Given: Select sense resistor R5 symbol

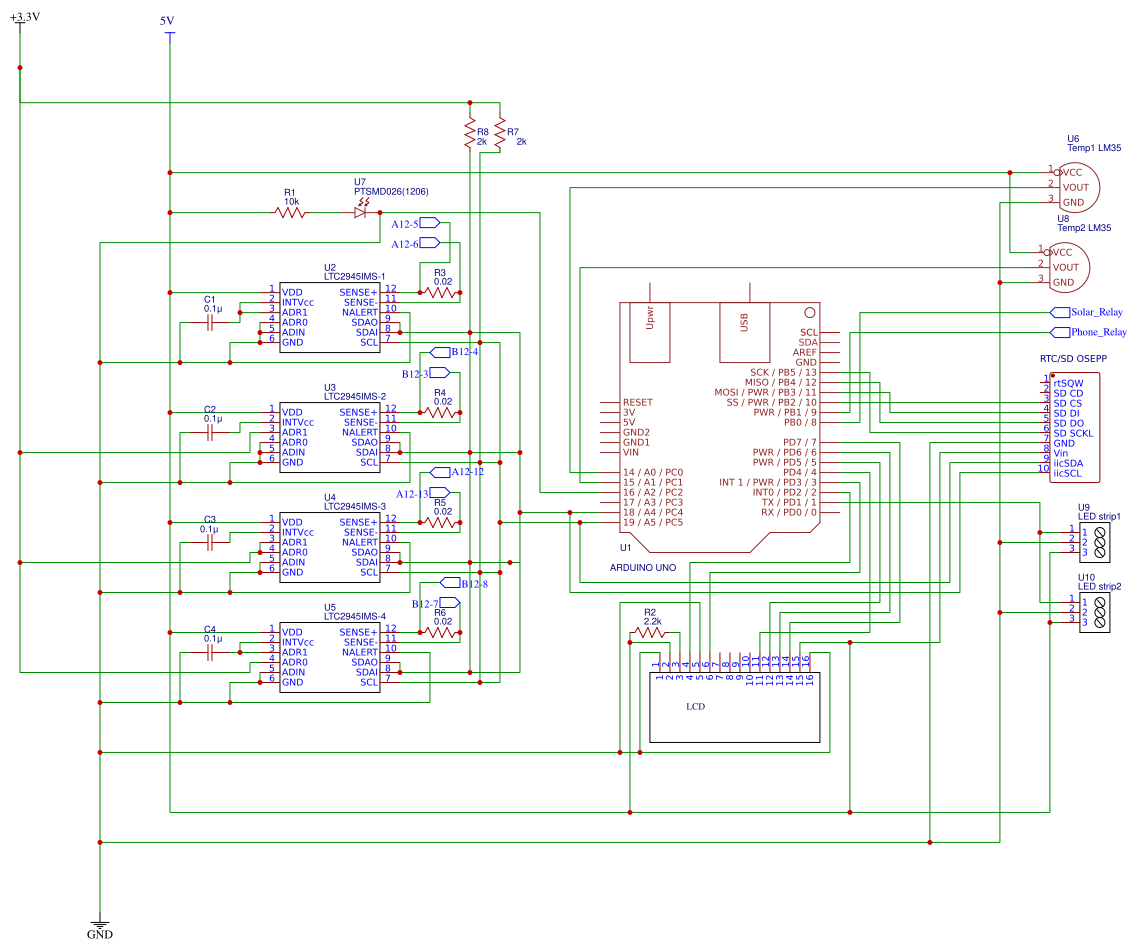Looking at the screenshot, I should [442, 522].
